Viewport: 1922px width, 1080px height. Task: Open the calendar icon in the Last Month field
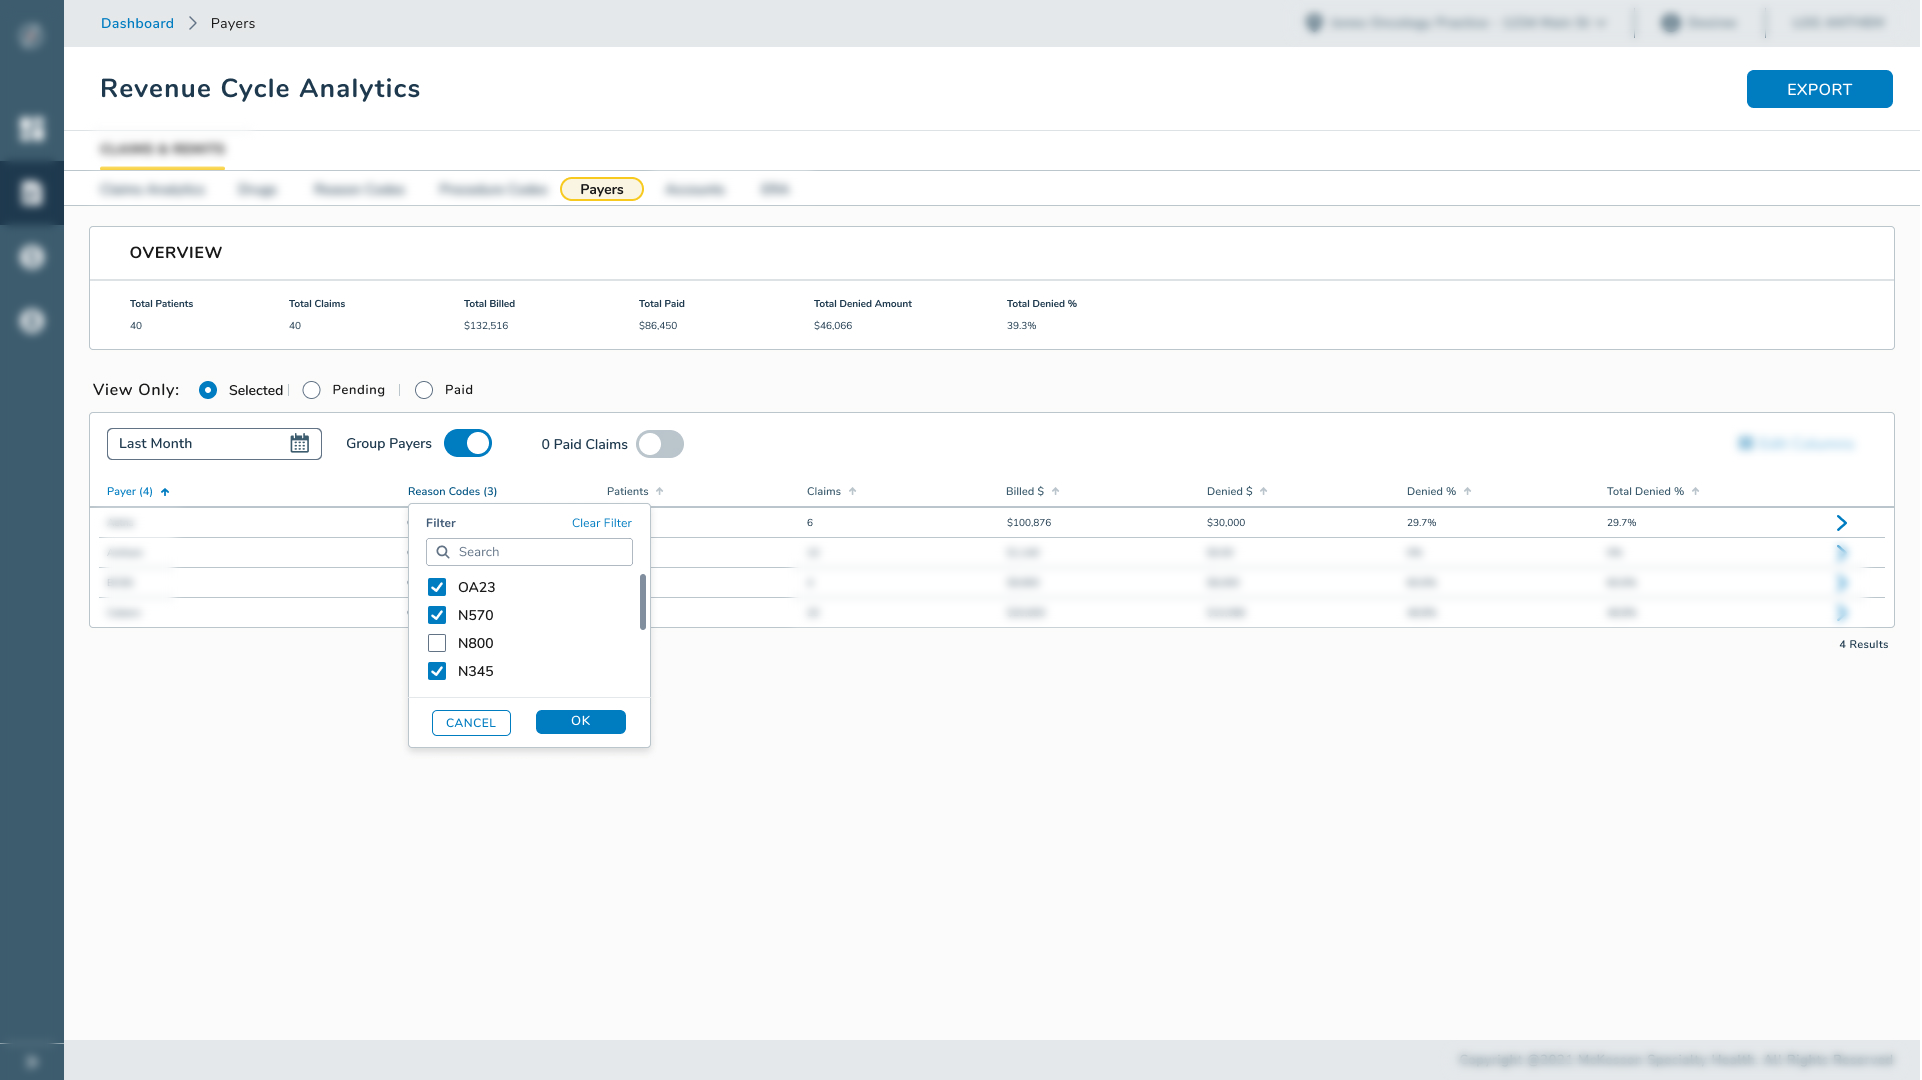pyautogui.click(x=299, y=444)
